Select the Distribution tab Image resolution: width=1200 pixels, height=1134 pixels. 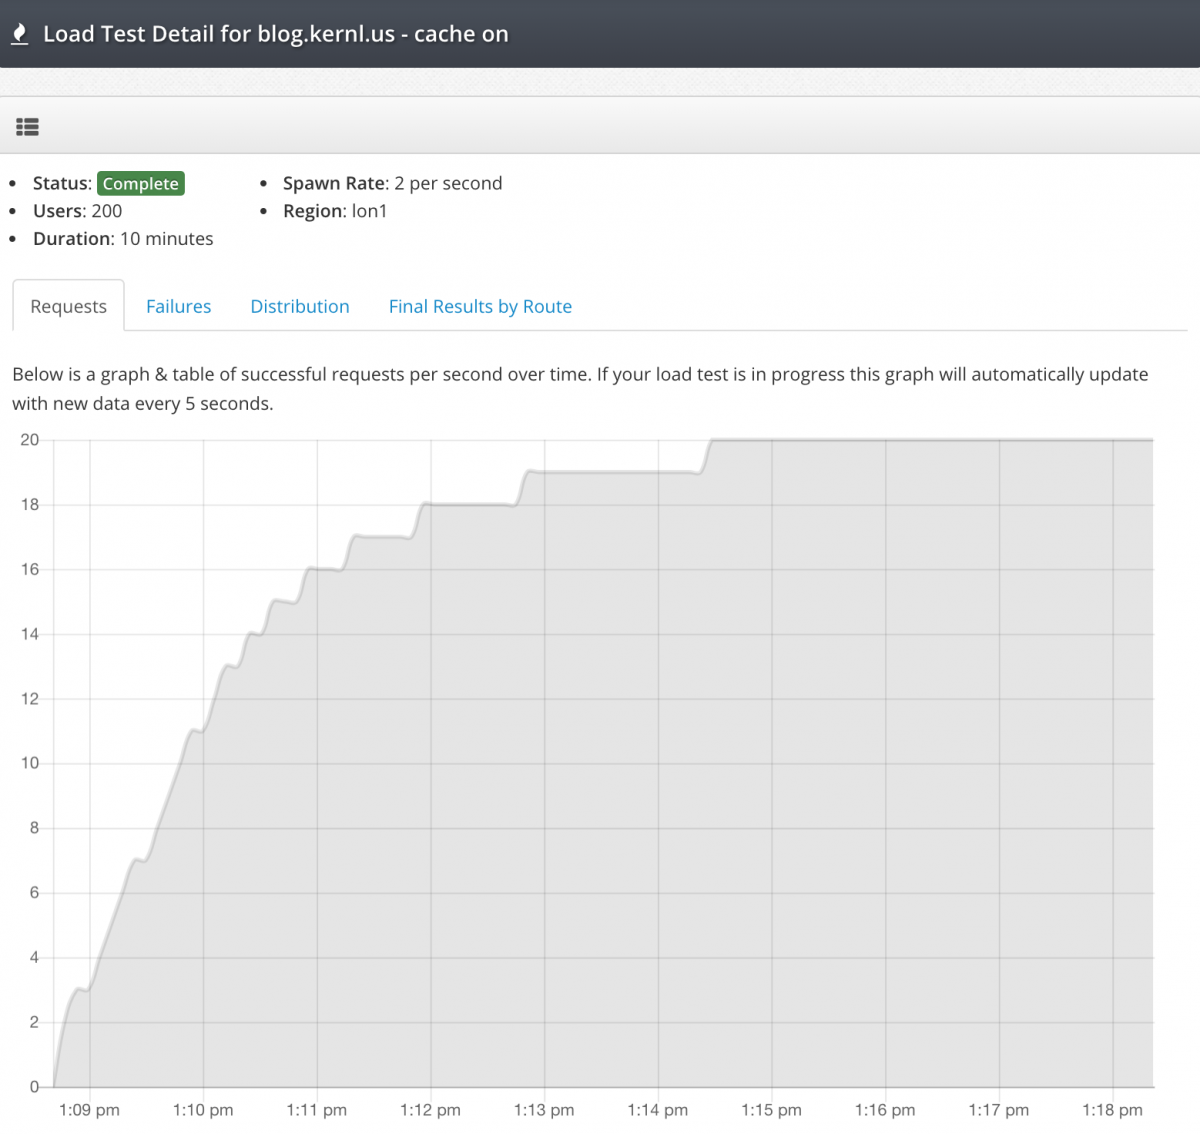click(299, 306)
